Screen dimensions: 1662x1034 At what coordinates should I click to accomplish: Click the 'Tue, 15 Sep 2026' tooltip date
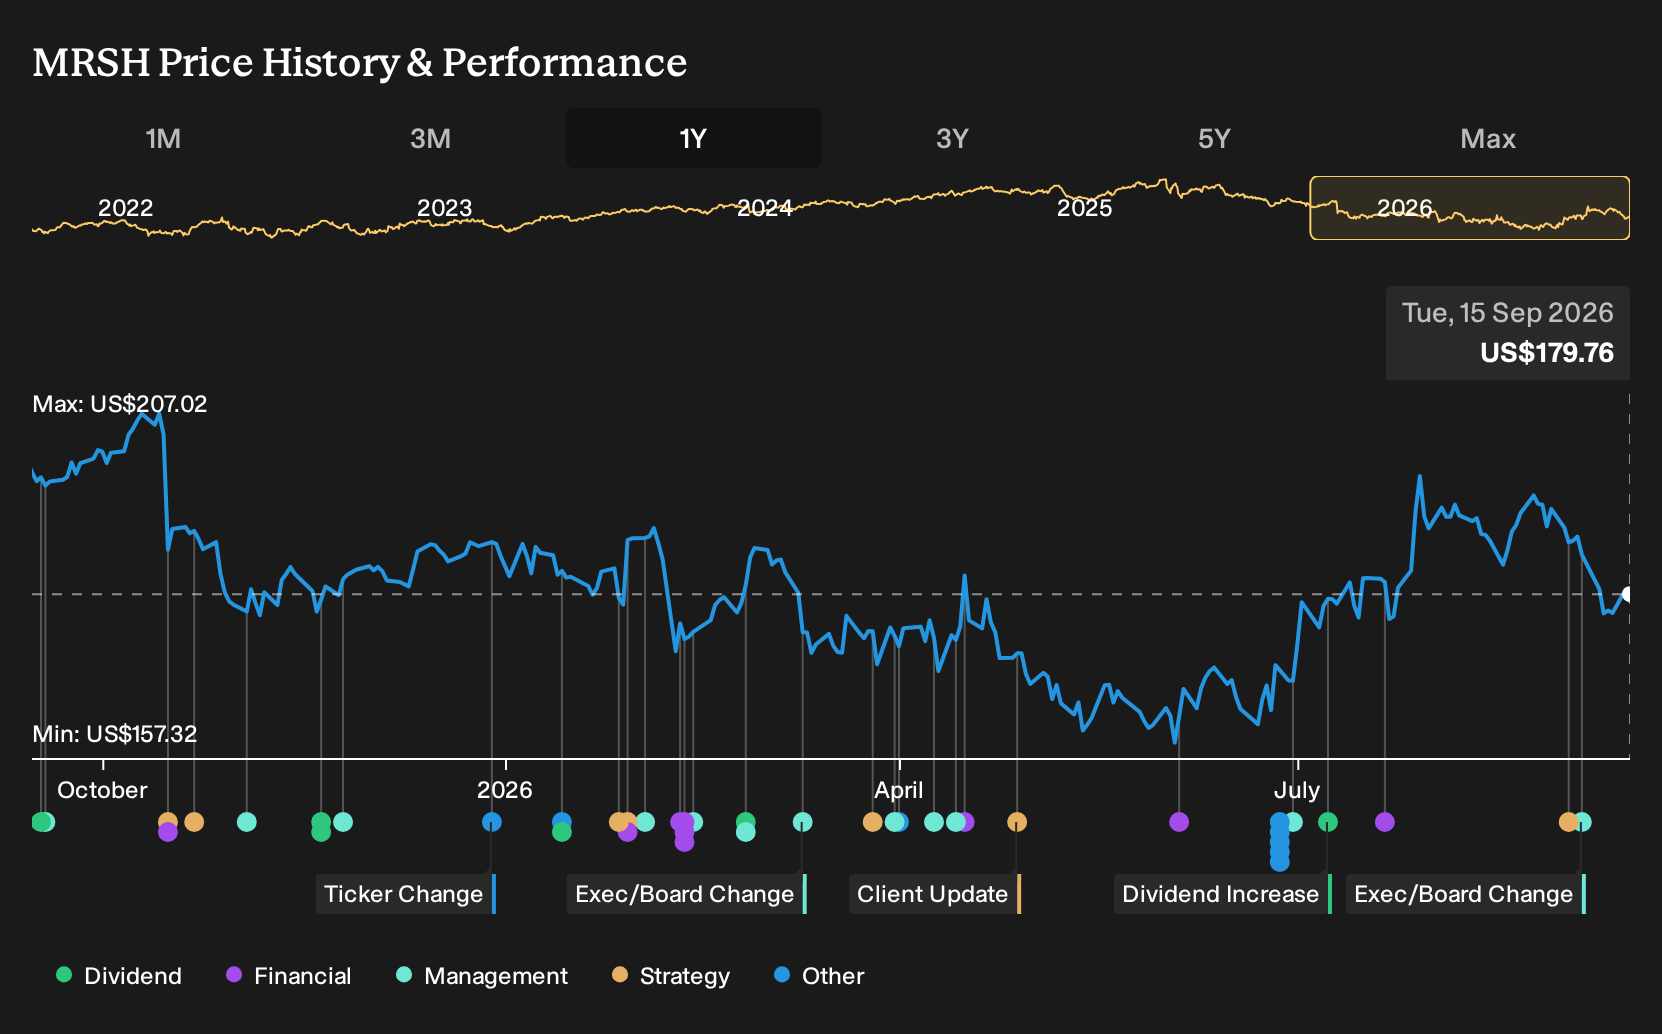point(1507,313)
